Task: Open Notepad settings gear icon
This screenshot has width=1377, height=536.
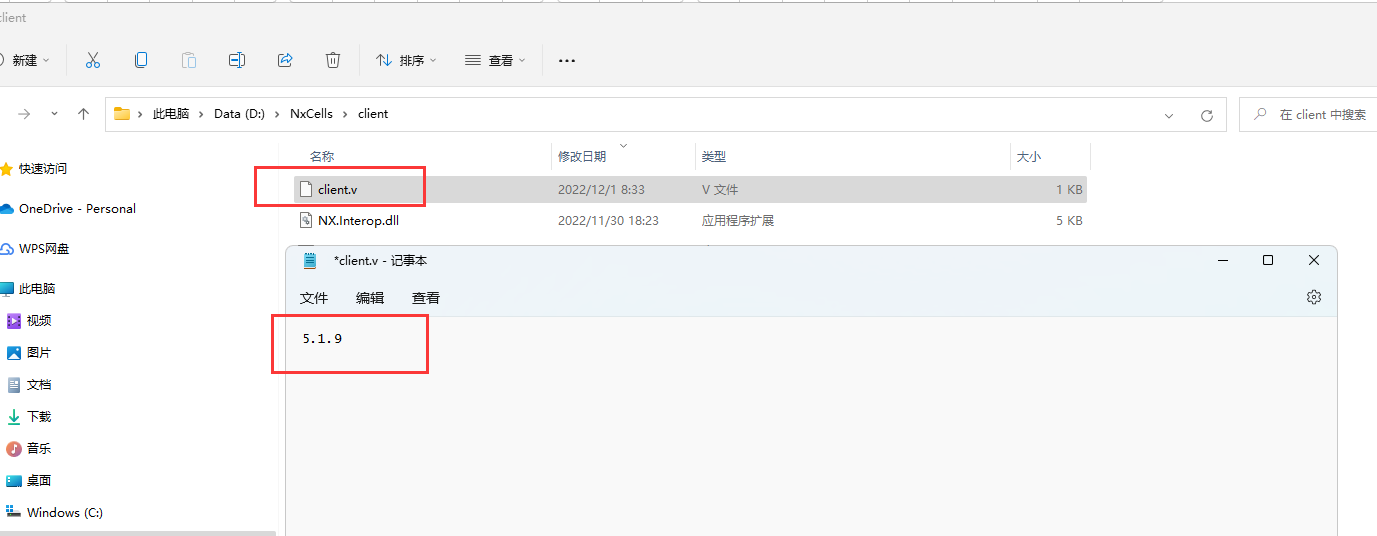Action: click(1314, 297)
